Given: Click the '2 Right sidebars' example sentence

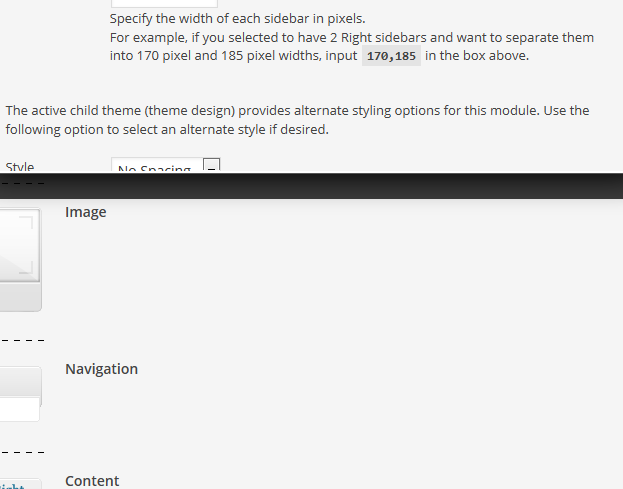Looking at the screenshot, I should coord(351,37).
